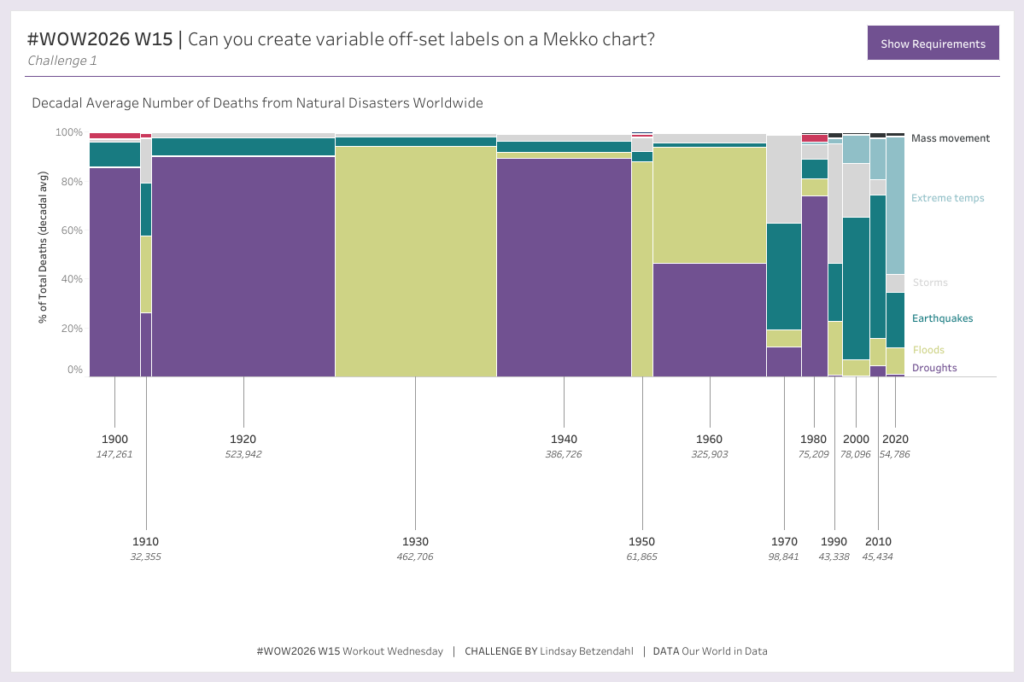The height and width of the screenshot is (682, 1024).
Task: Click the Floods legend label
Action: [927, 350]
